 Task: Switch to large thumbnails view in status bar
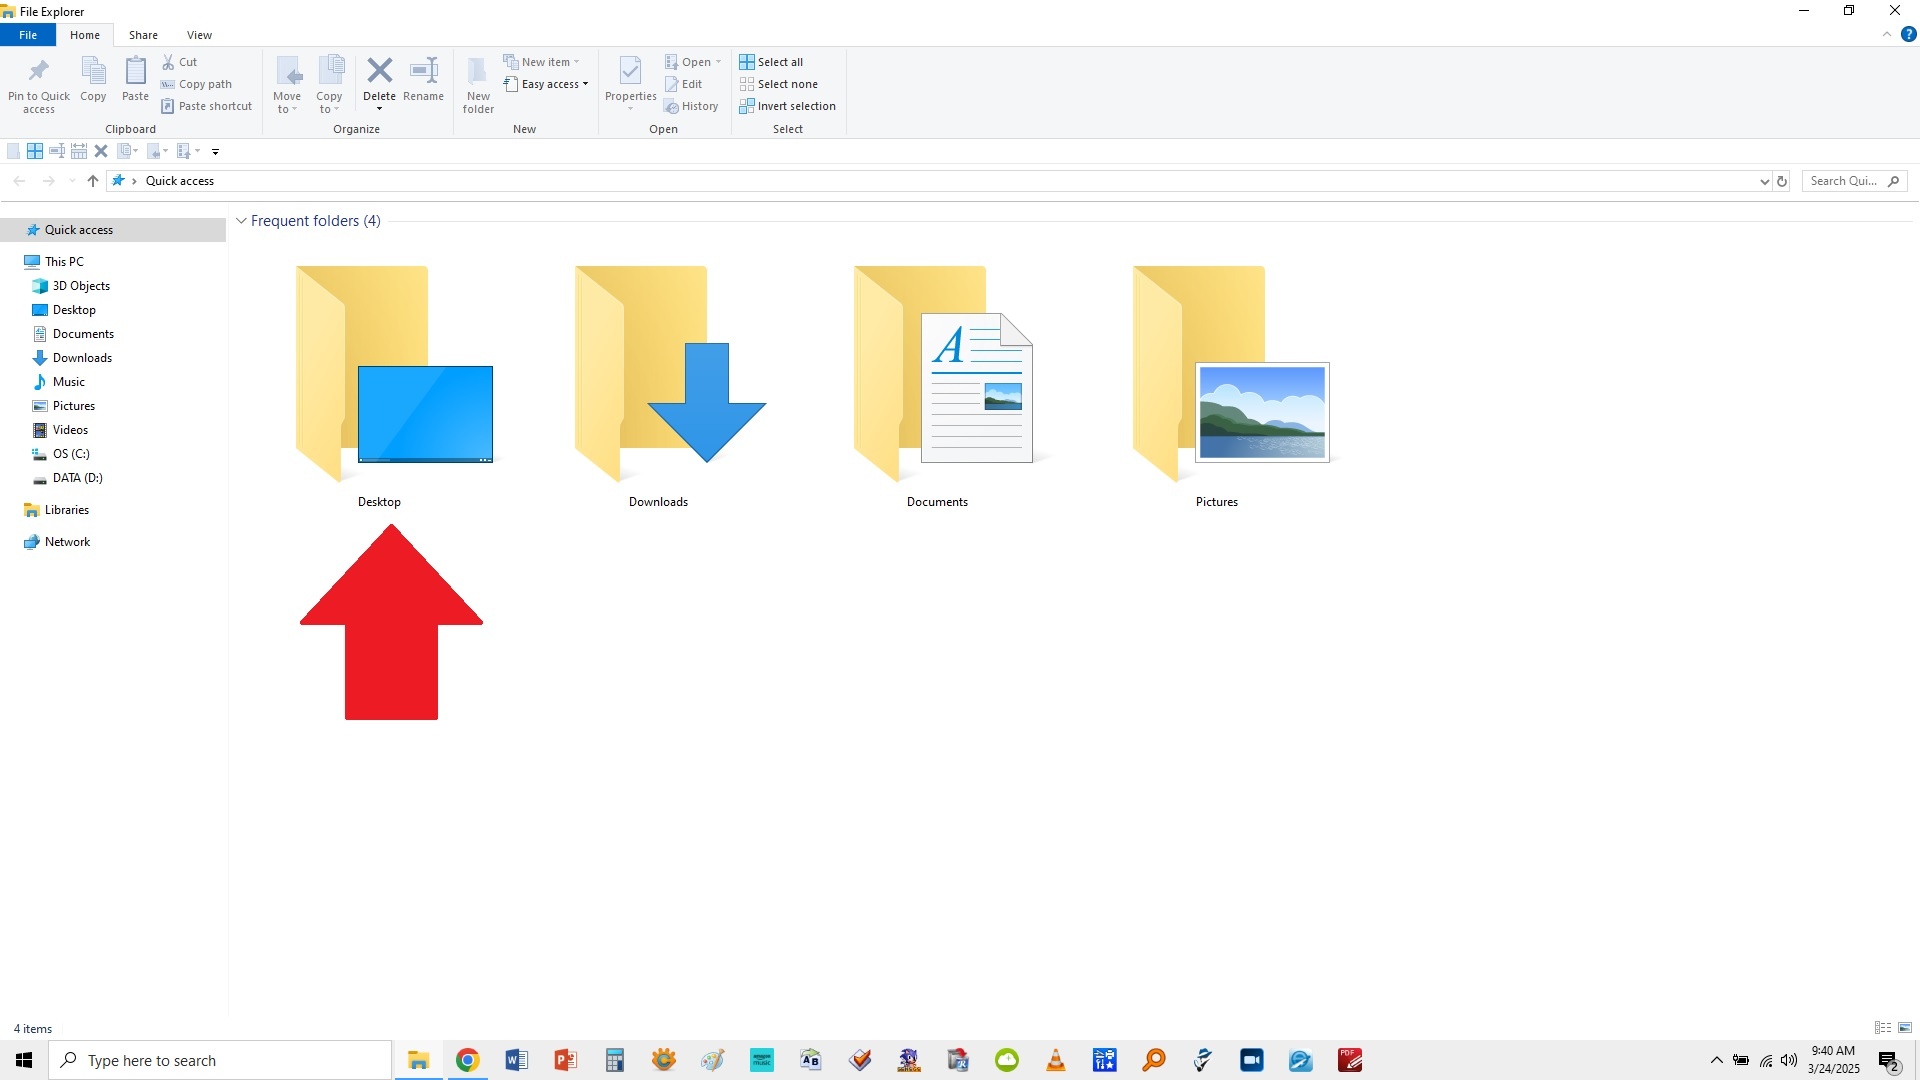[1905, 1028]
